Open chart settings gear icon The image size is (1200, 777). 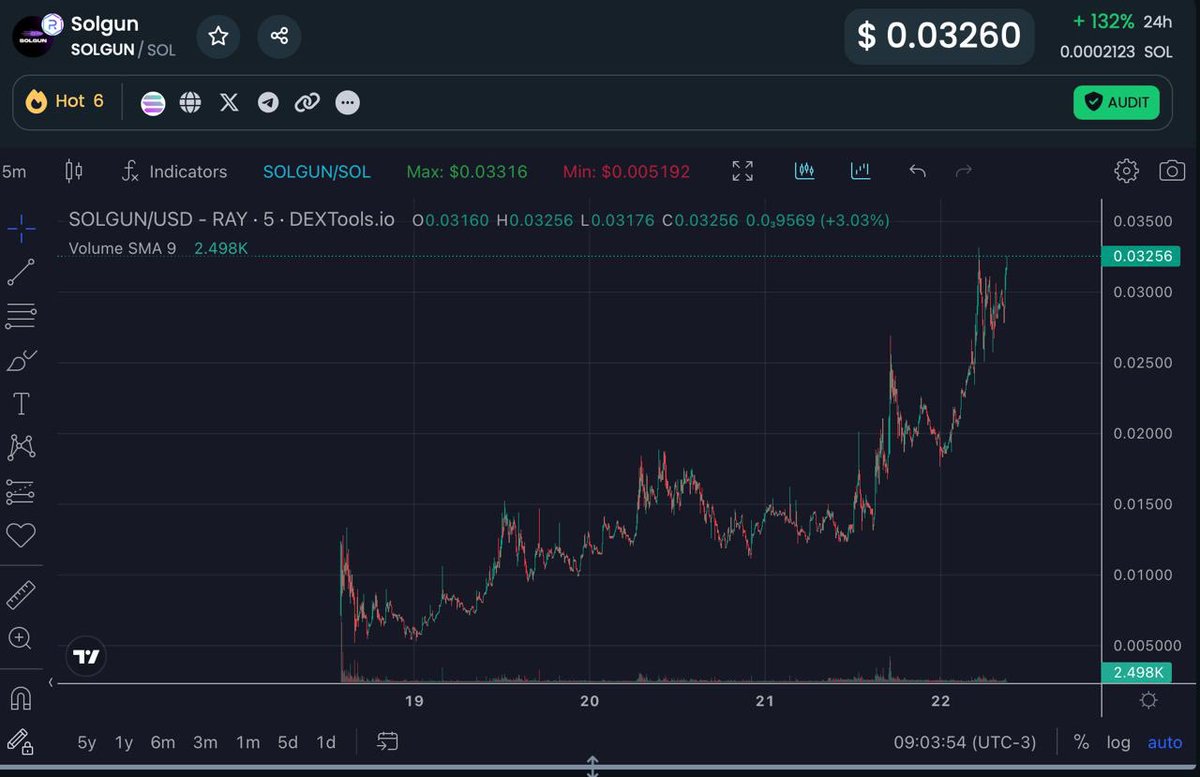[1126, 171]
